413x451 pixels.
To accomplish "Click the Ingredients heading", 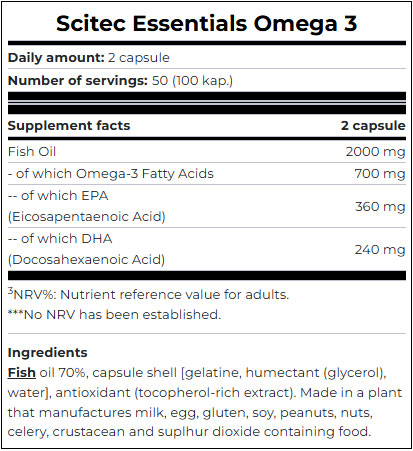I will tap(48, 353).
